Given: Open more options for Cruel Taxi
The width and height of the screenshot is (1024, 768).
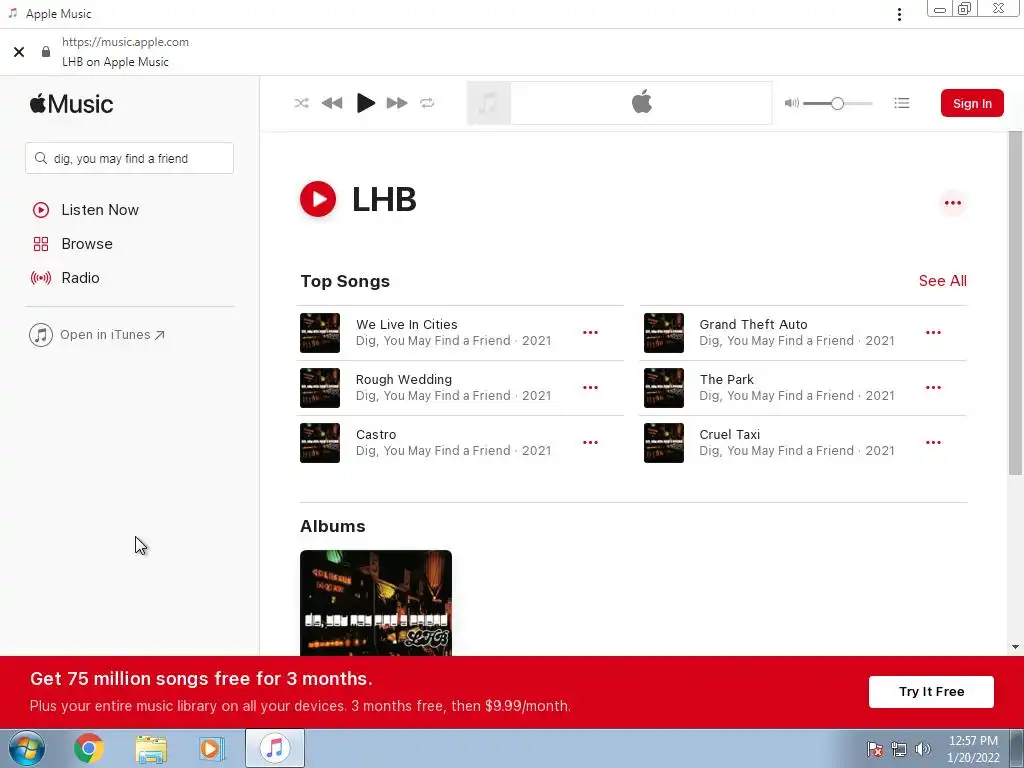Looking at the screenshot, I should pos(933,442).
